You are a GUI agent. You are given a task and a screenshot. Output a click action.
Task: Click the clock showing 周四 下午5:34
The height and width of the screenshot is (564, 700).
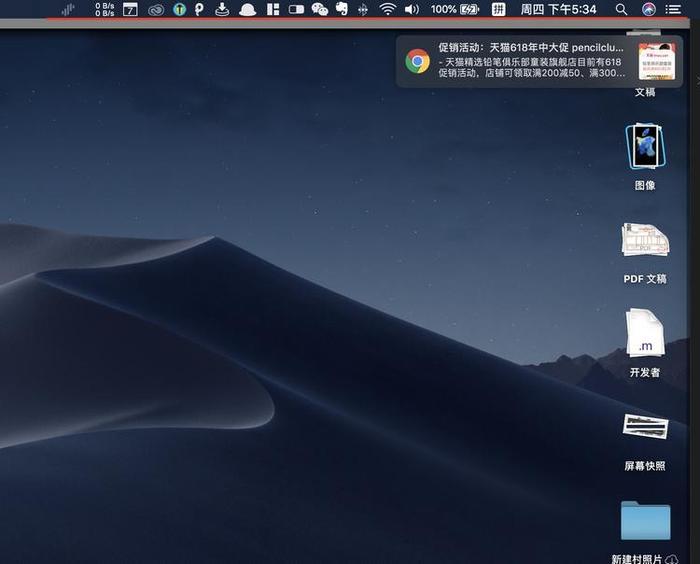coord(558,9)
